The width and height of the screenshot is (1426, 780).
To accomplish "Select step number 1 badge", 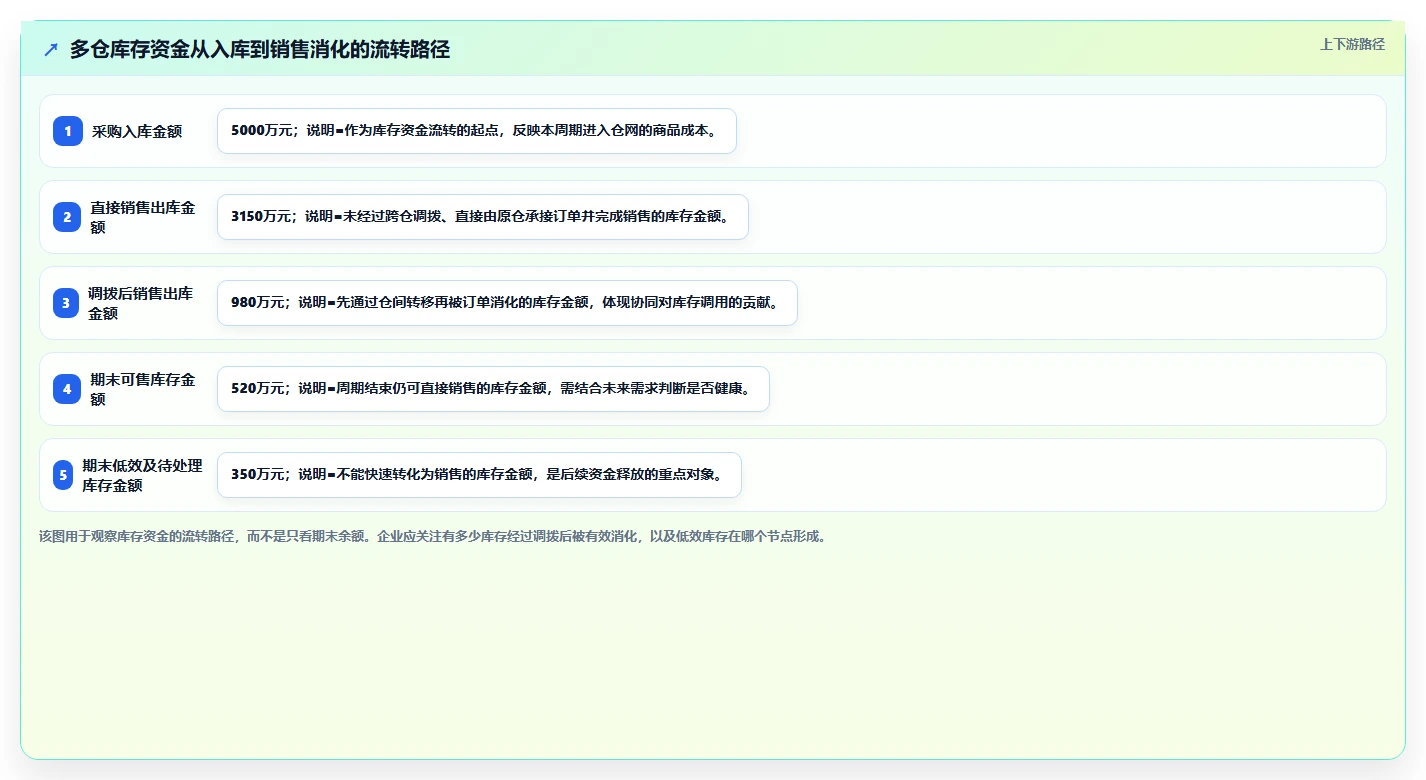I will click(x=68, y=131).
